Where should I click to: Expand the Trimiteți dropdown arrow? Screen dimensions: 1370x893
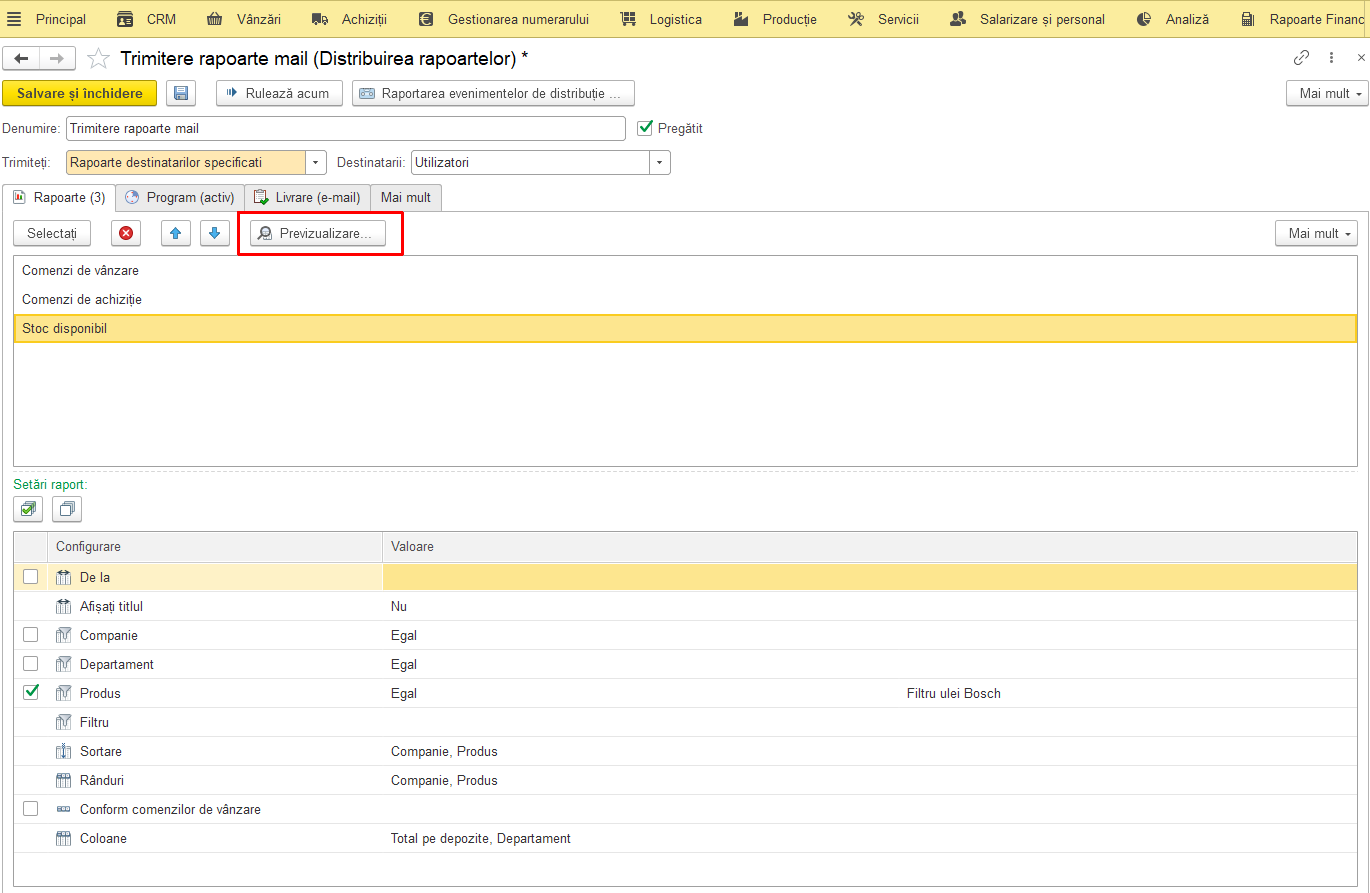[x=317, y=162]
